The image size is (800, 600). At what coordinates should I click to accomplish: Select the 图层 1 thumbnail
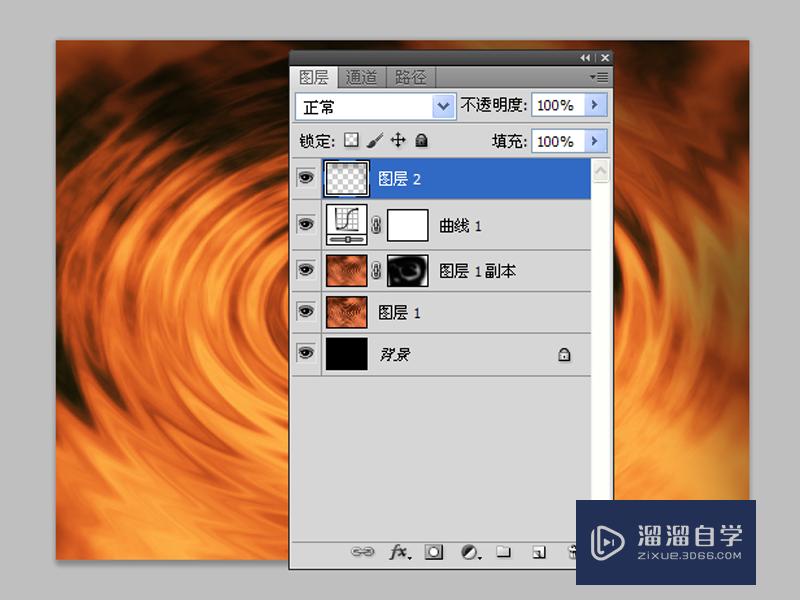click(346, 312)
